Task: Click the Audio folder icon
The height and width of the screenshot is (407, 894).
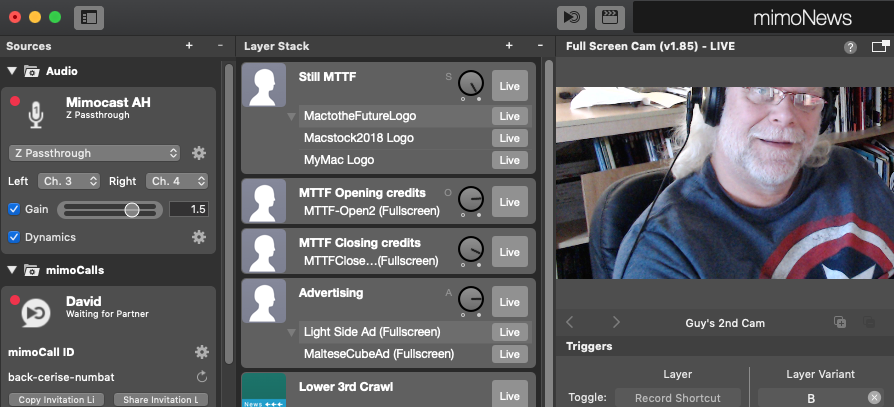Action: click(x=31, y=71)
